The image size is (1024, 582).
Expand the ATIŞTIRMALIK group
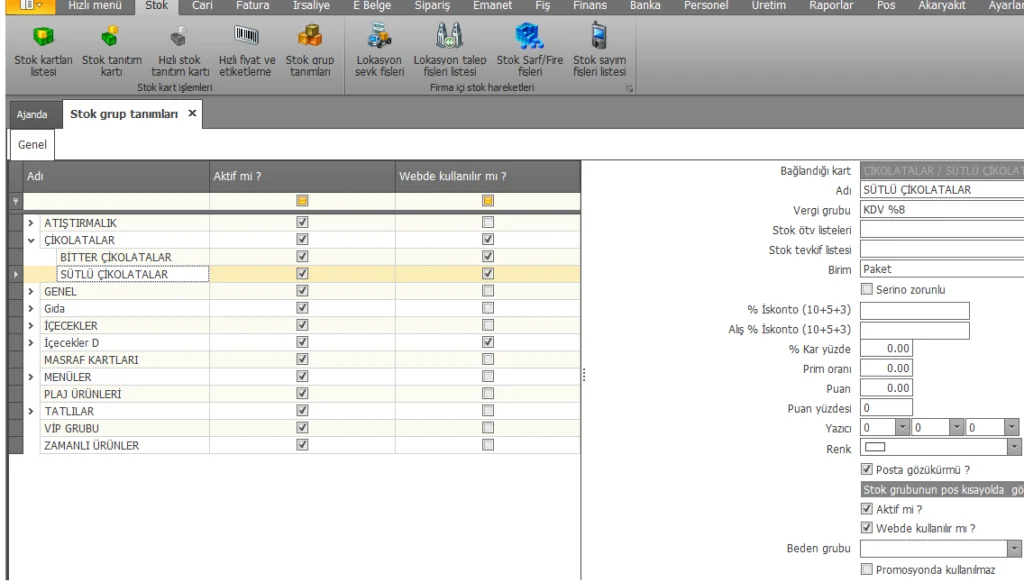[31, 223]
